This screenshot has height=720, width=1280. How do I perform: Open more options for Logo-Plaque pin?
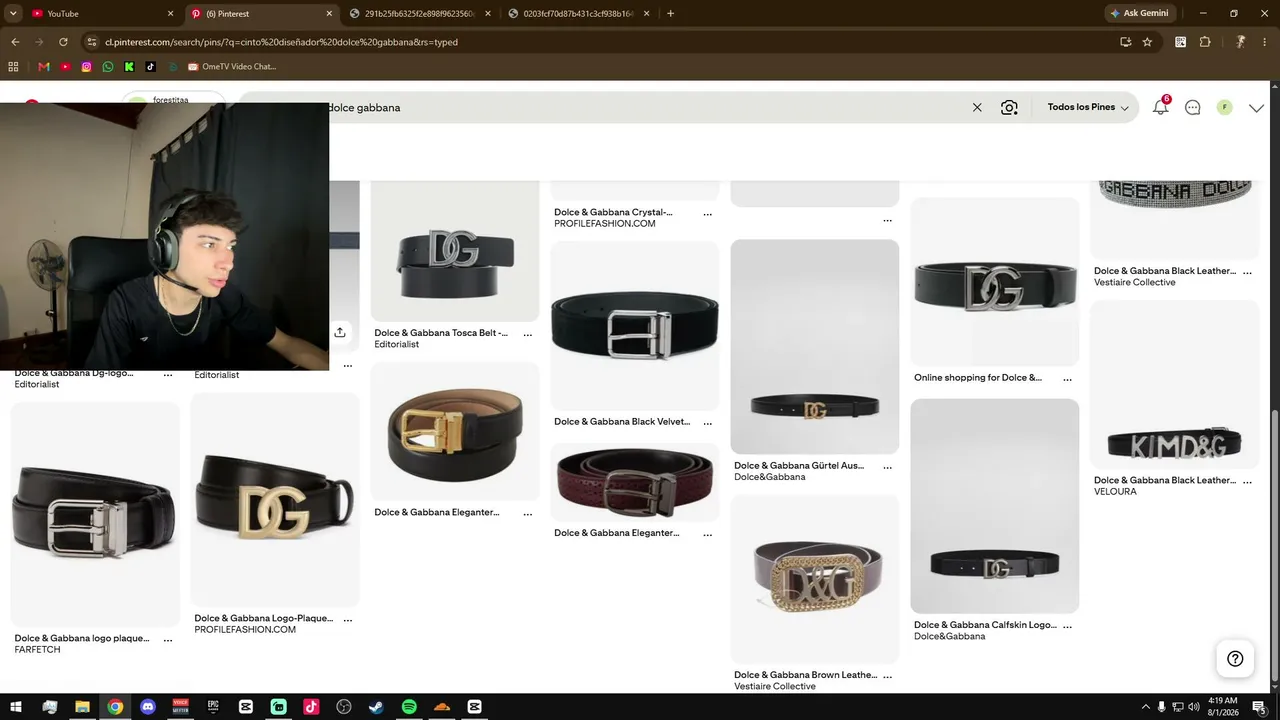tap(348, 620)
